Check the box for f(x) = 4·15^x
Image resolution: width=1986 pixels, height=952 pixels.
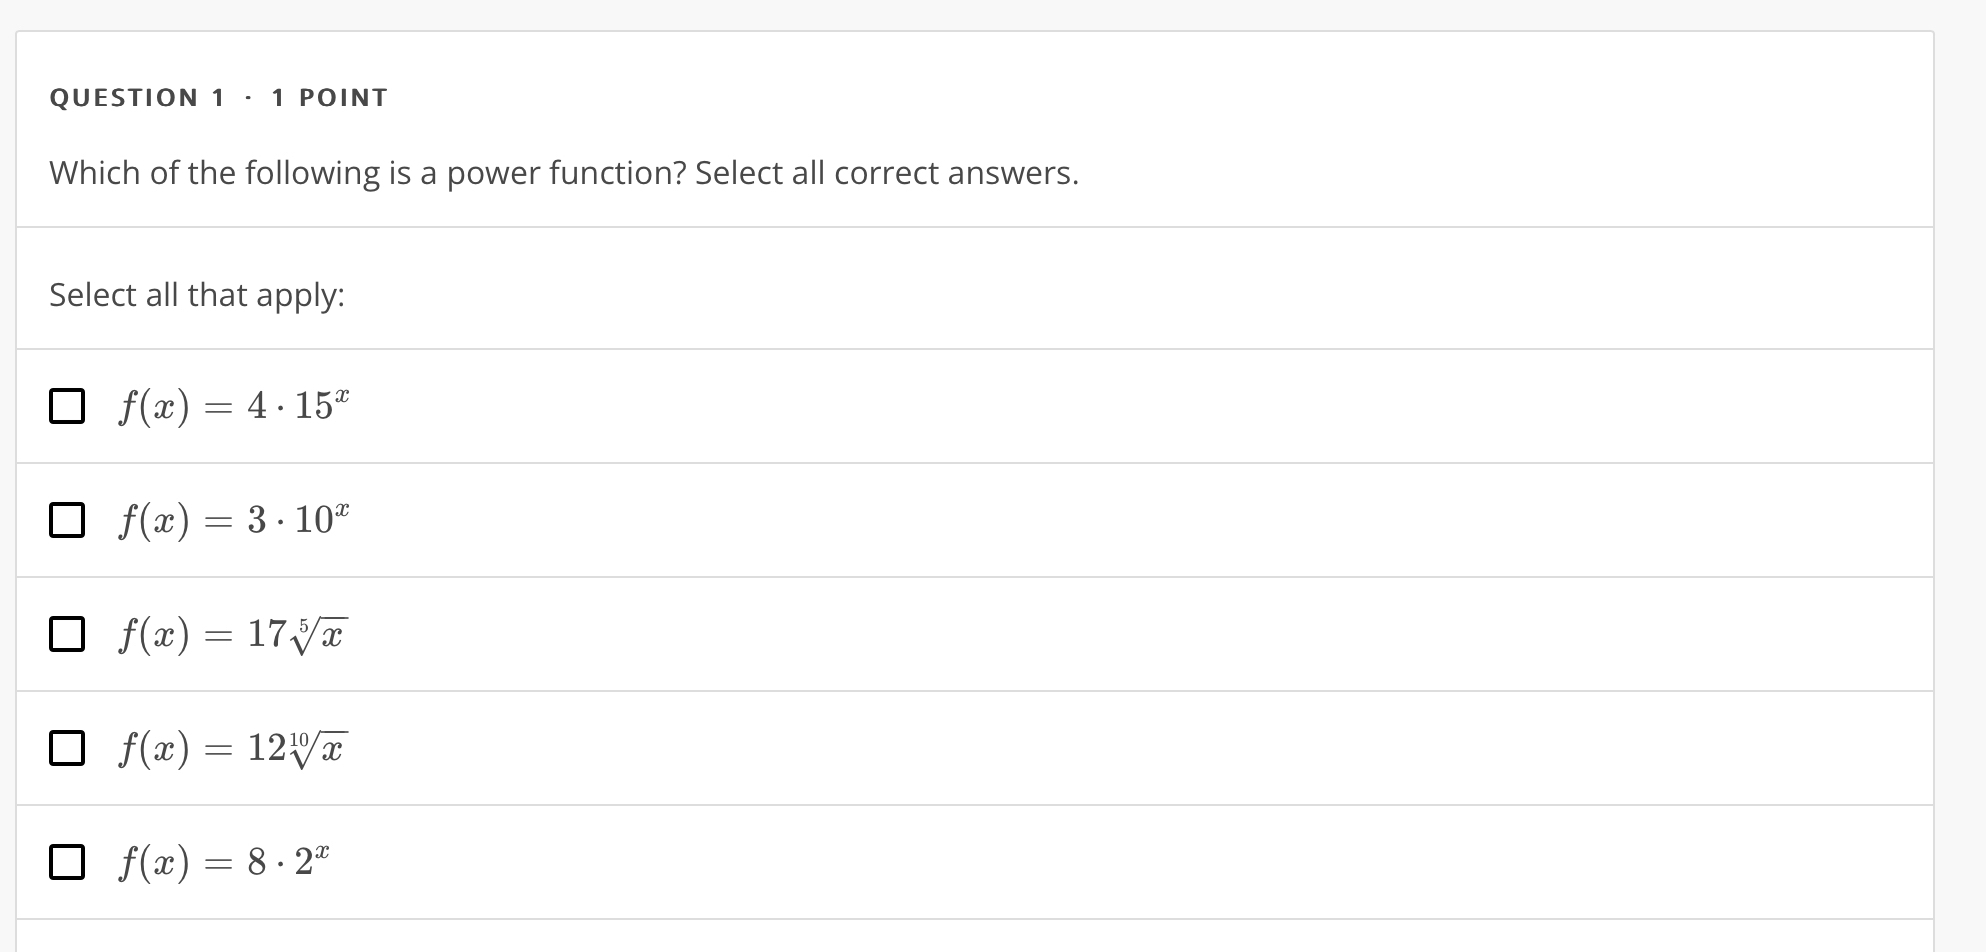pos(67,406)
